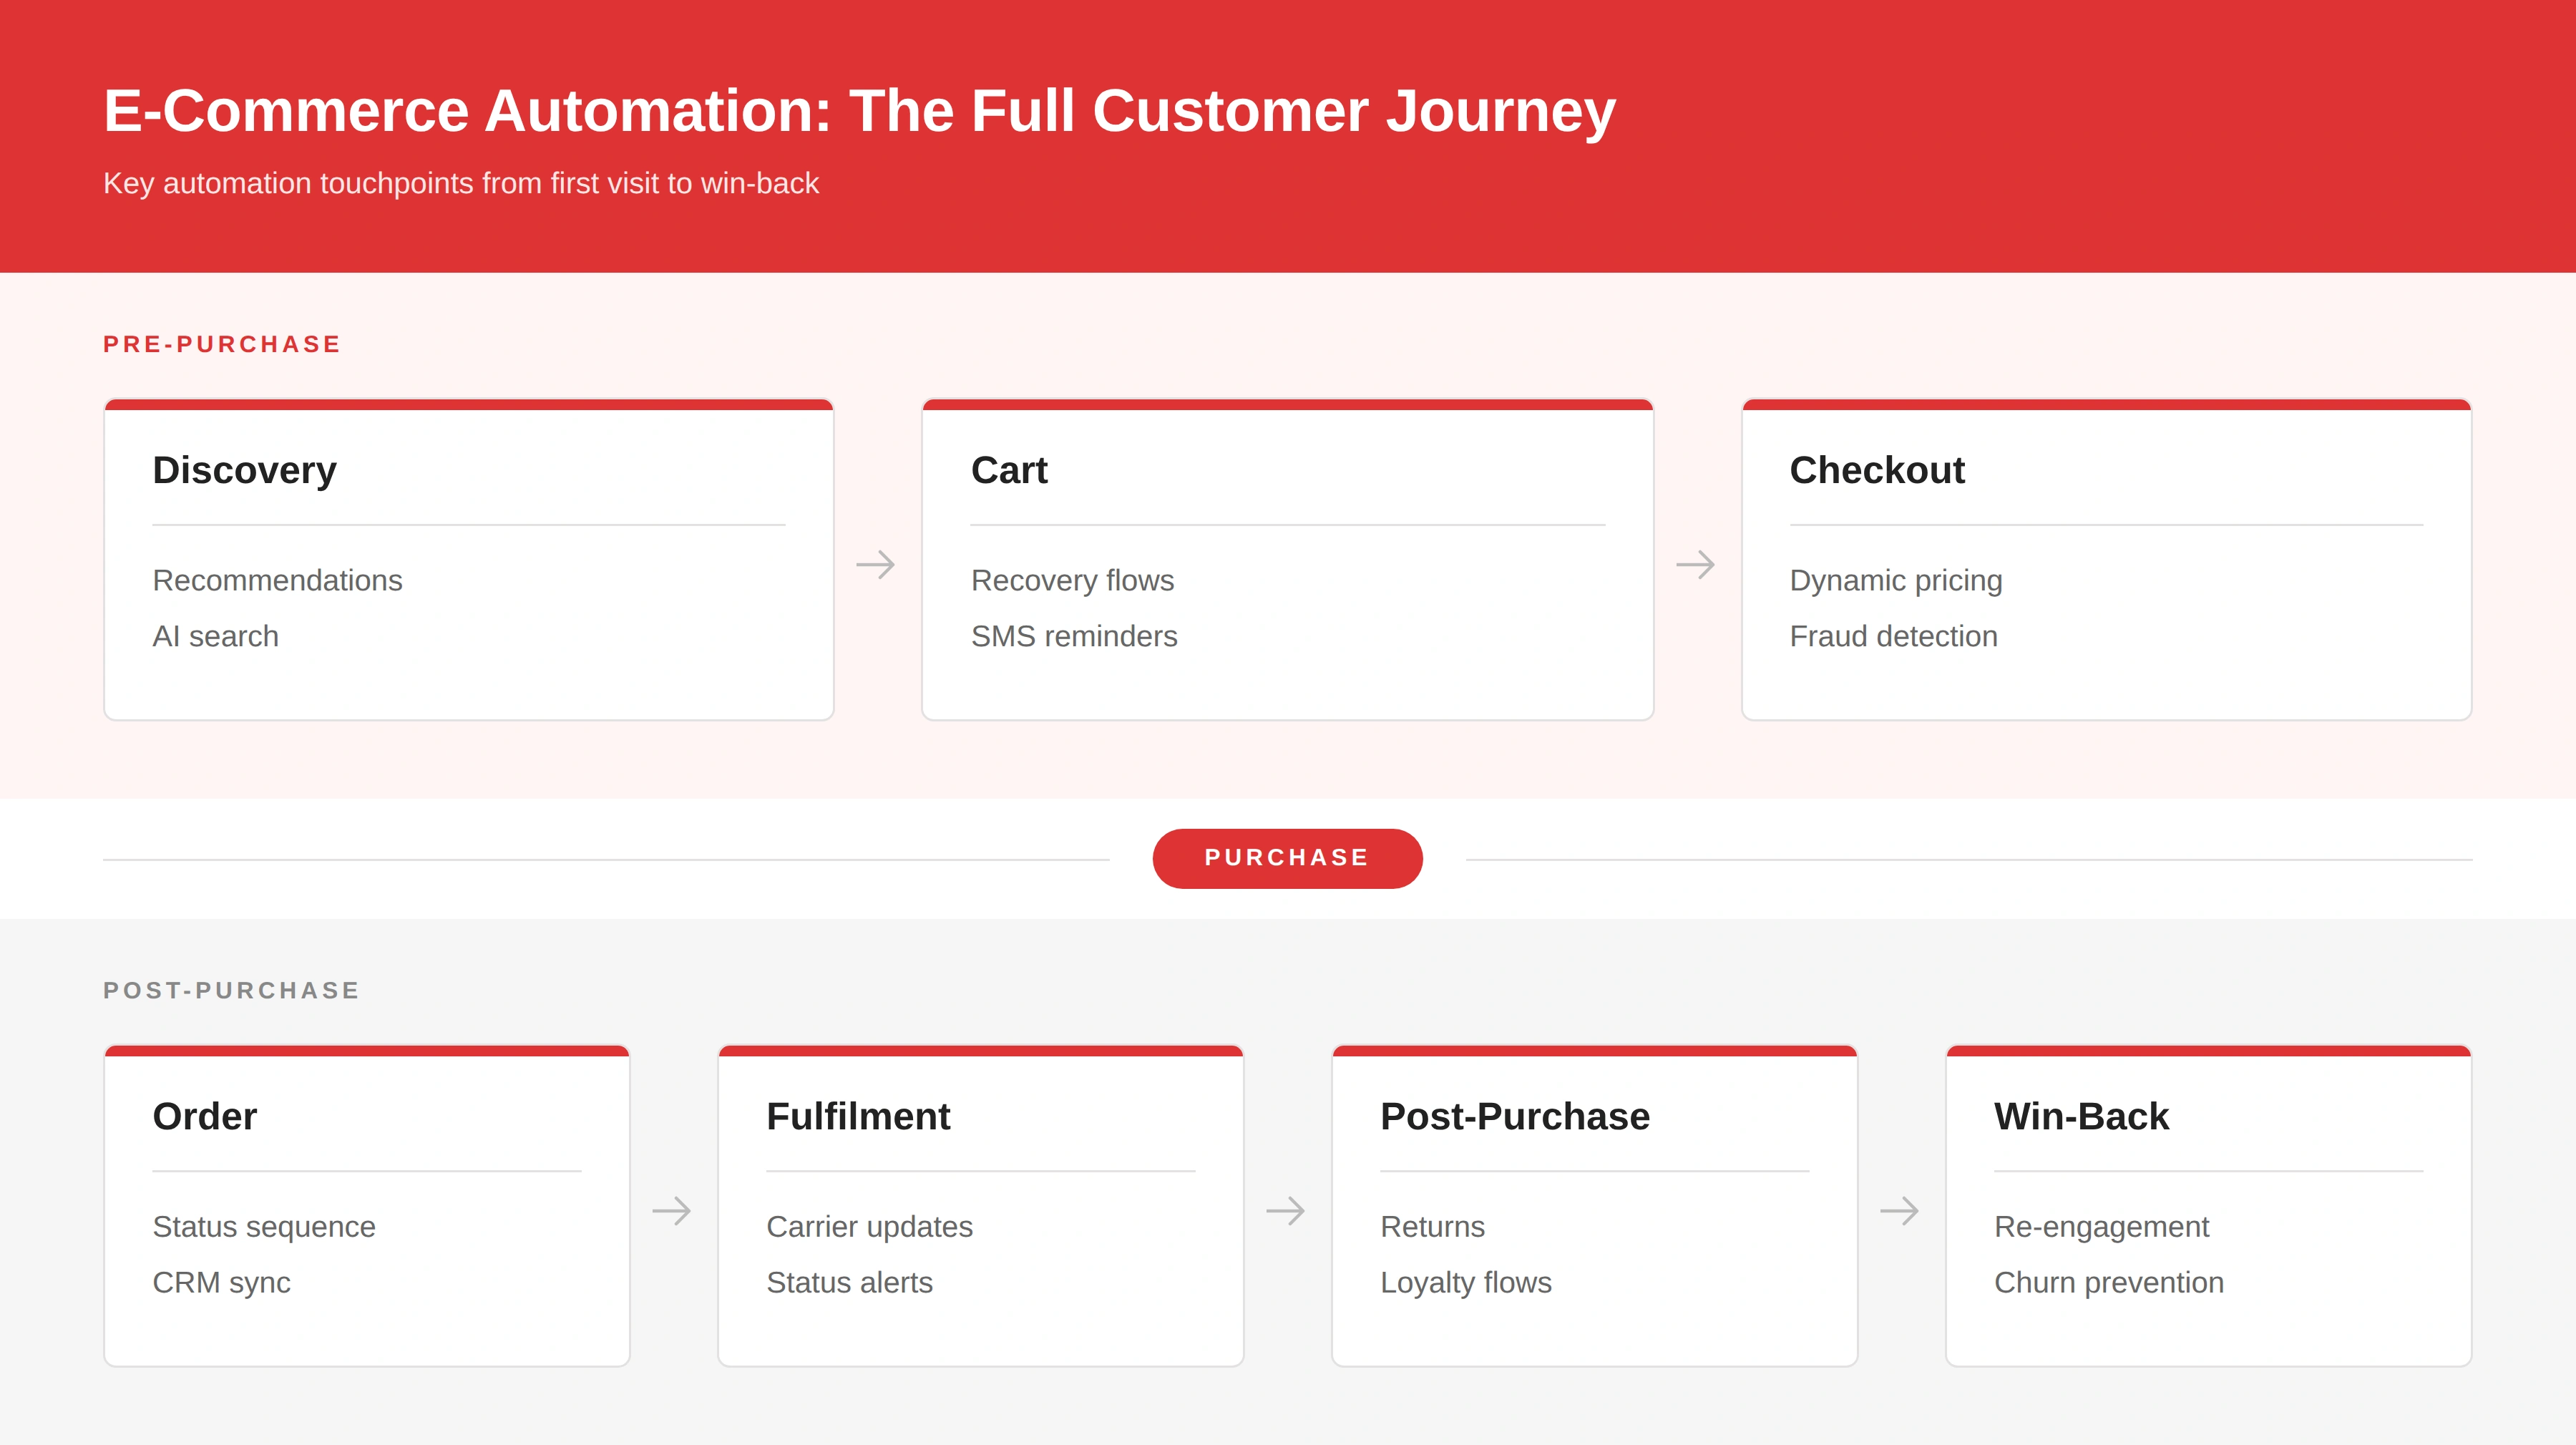Click the Fraud detection item
The height and width of the screenshot is (1445, 2576).
pyautogui.click(x=1893, y=636)
